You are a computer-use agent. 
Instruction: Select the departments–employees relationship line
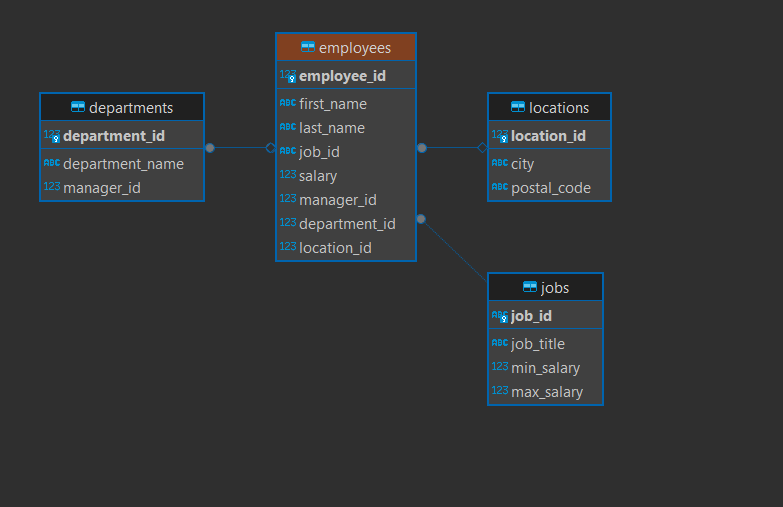[x=240, y=147]
